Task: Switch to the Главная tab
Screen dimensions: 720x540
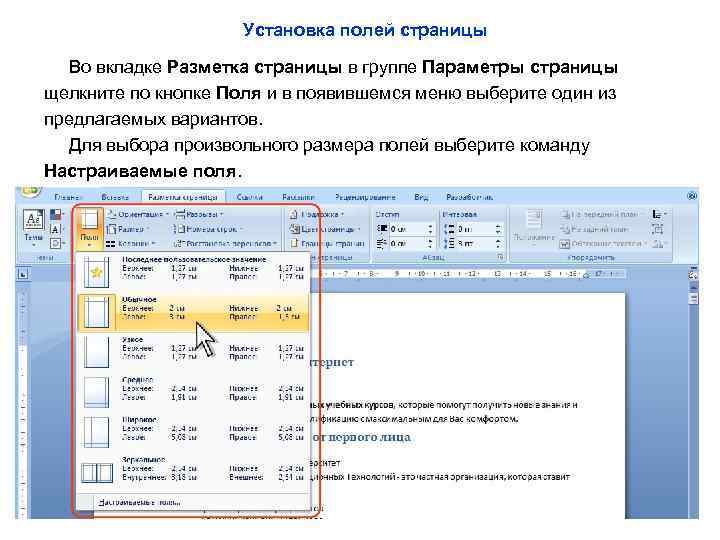Action: (x=67, y=197)
